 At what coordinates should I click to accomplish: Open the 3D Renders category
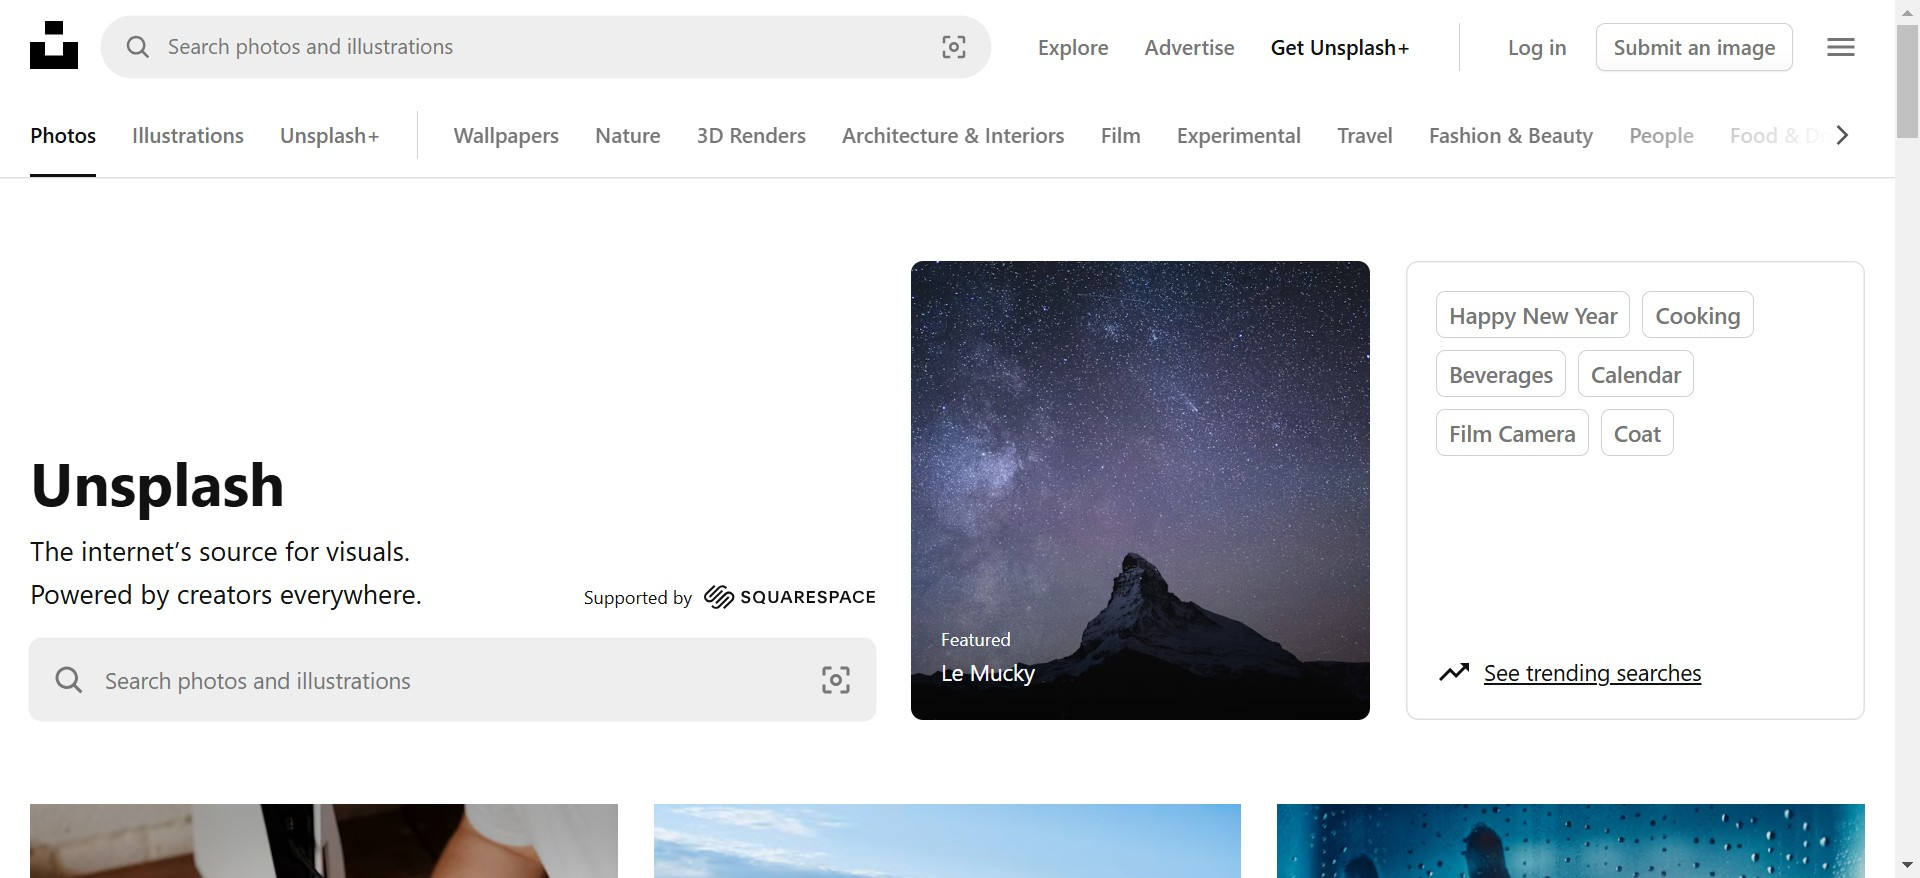pos(751,136)
